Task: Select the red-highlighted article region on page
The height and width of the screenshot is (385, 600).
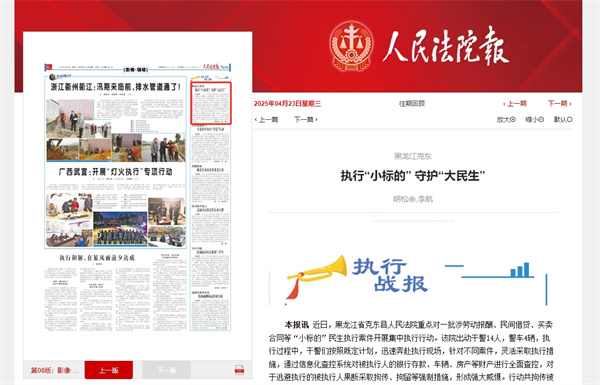Action: (211, 103)
